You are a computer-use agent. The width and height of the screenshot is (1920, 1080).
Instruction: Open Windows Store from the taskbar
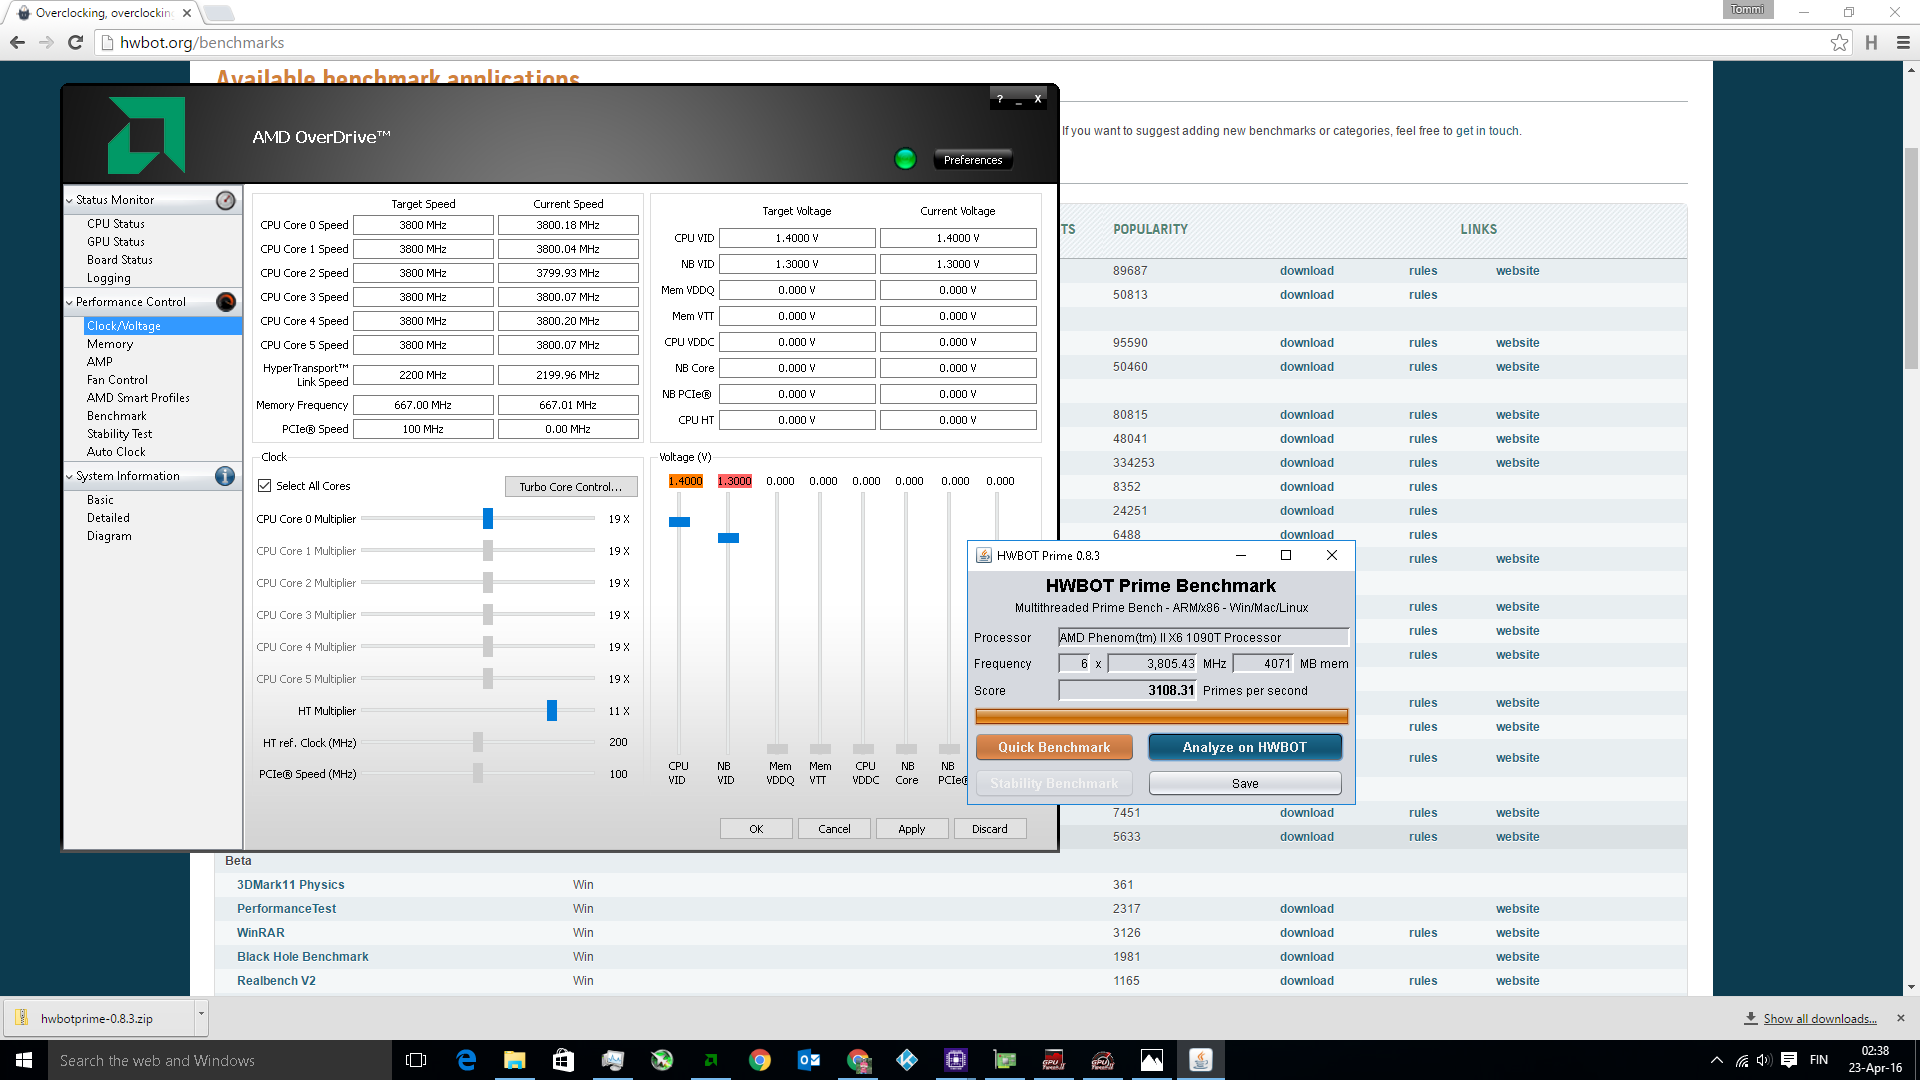[563, 1060]
